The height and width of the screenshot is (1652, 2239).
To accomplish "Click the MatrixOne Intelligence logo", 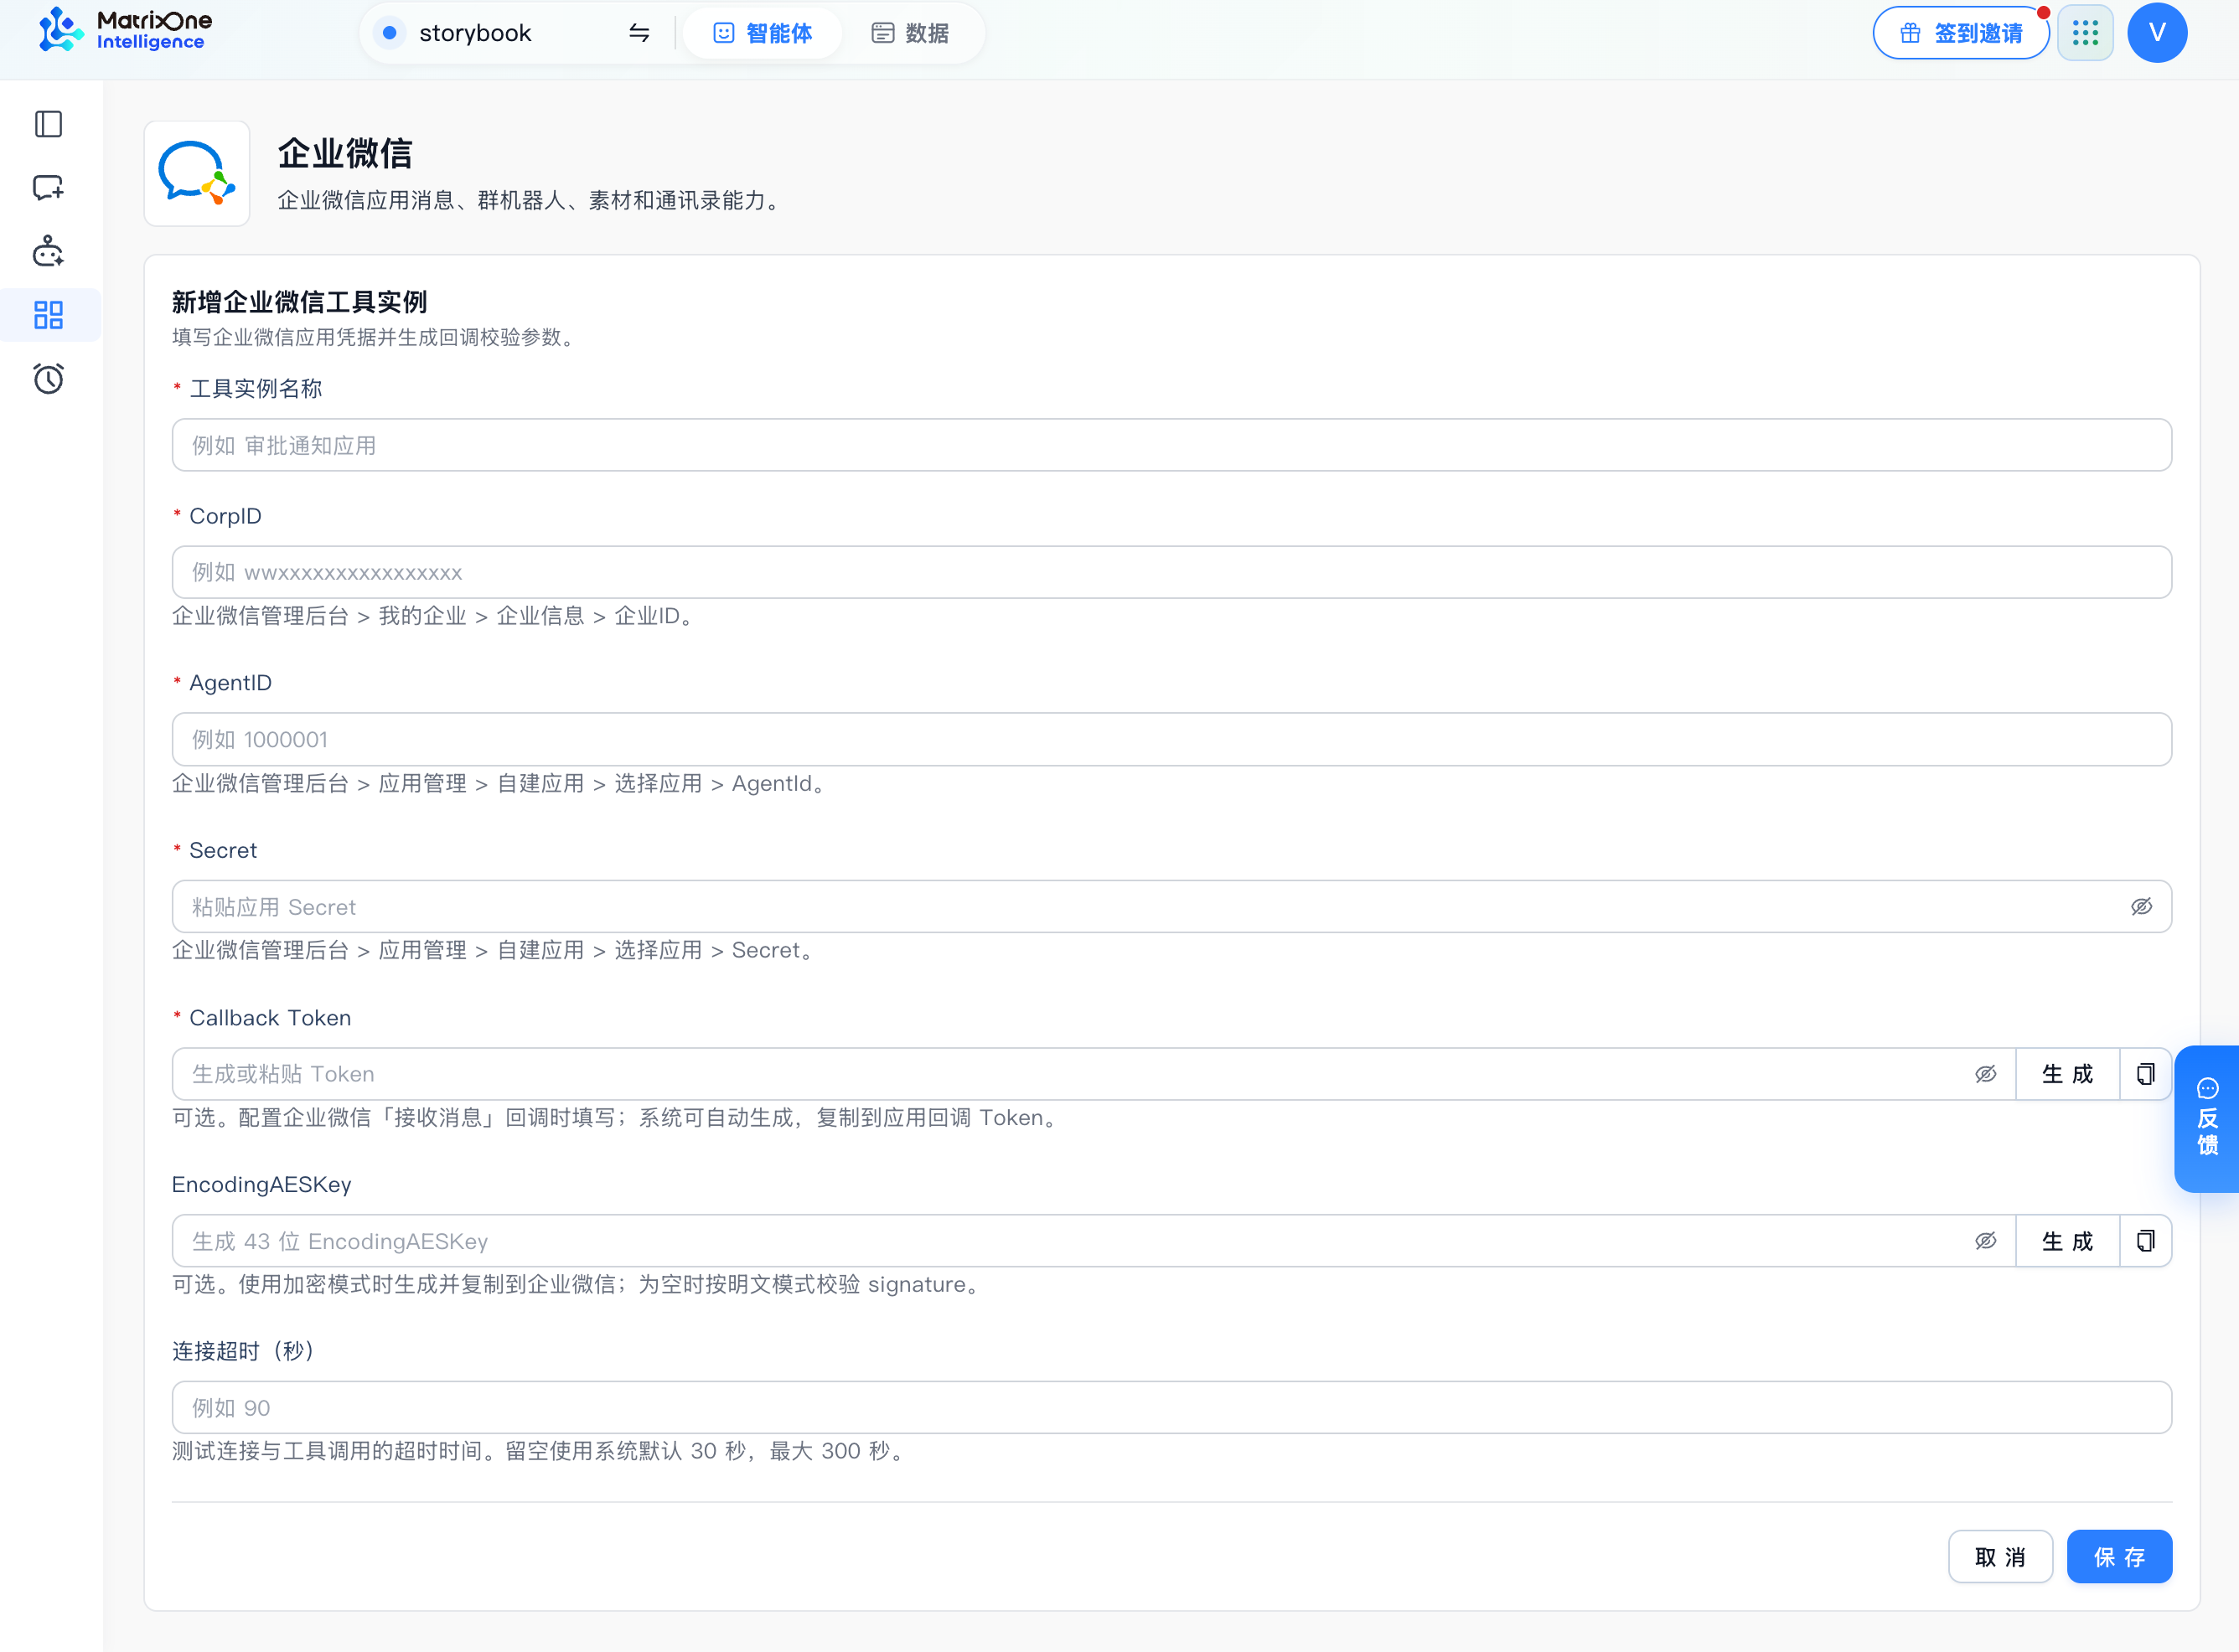I will [x=125, y=31].
